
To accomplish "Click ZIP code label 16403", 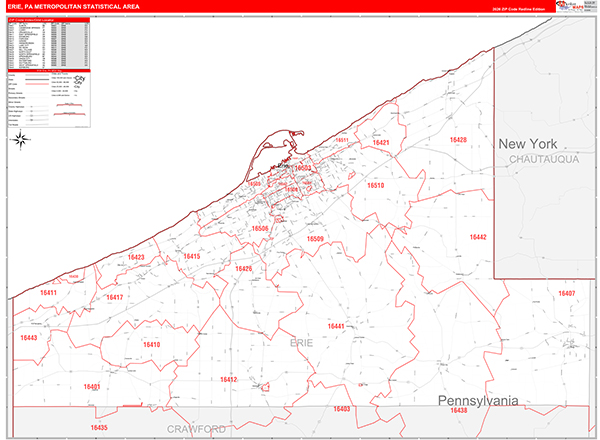I will [342, 409].
